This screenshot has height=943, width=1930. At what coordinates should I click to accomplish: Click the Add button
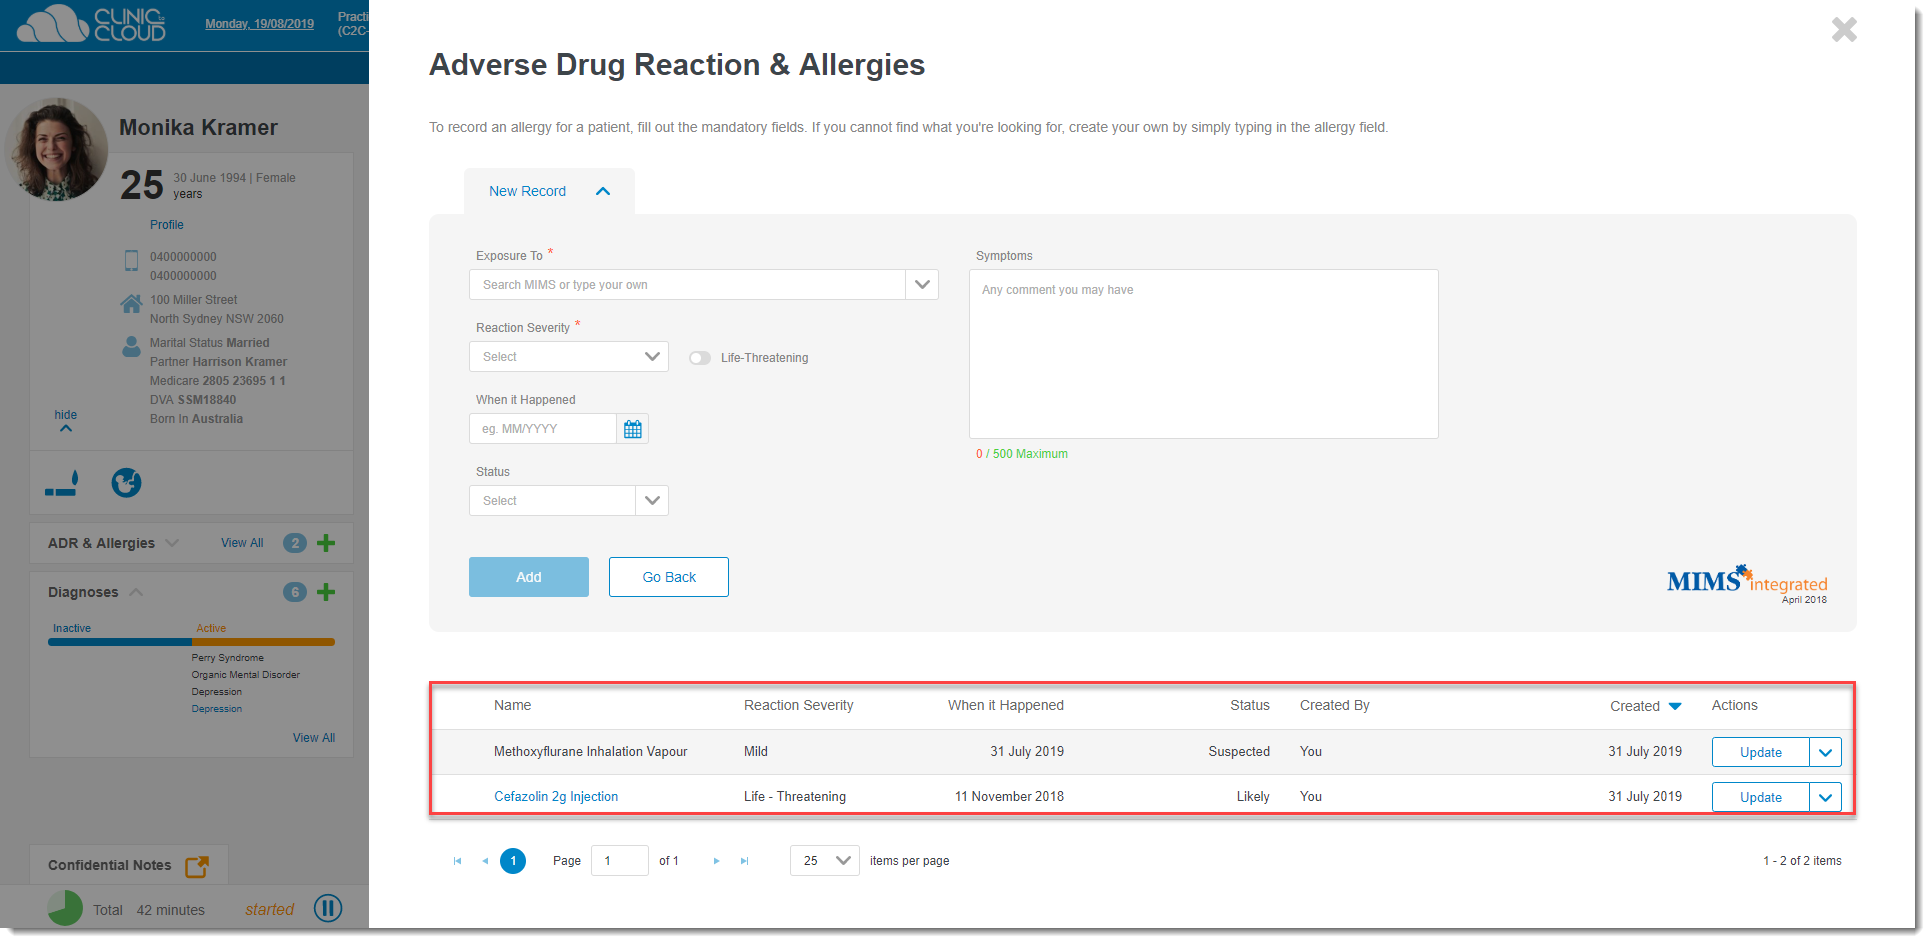pos(529,577)
